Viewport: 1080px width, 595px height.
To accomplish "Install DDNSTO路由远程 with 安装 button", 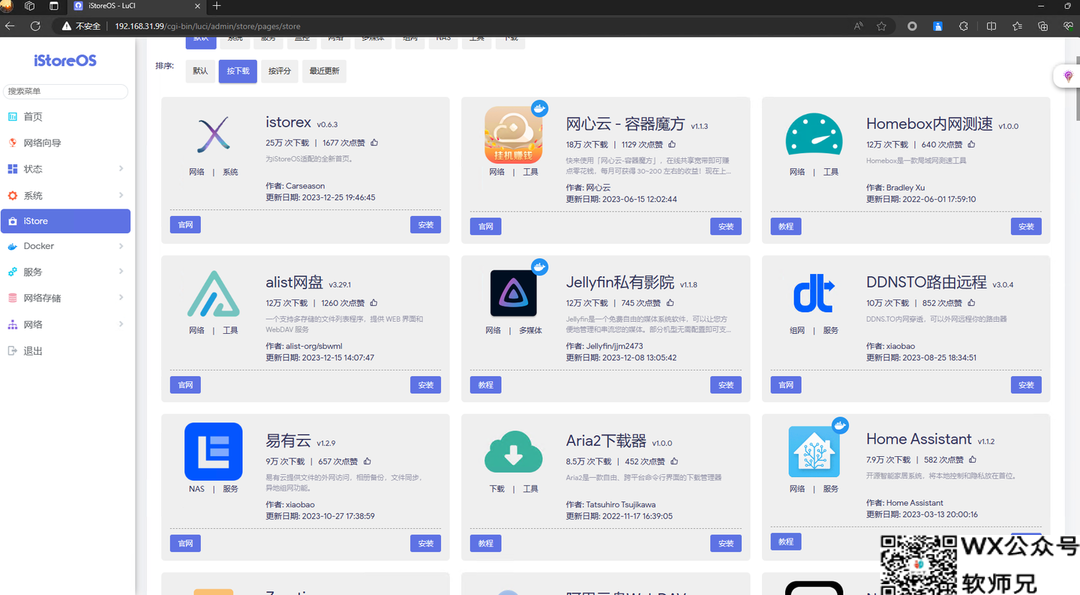I will tap(1026, 385).
